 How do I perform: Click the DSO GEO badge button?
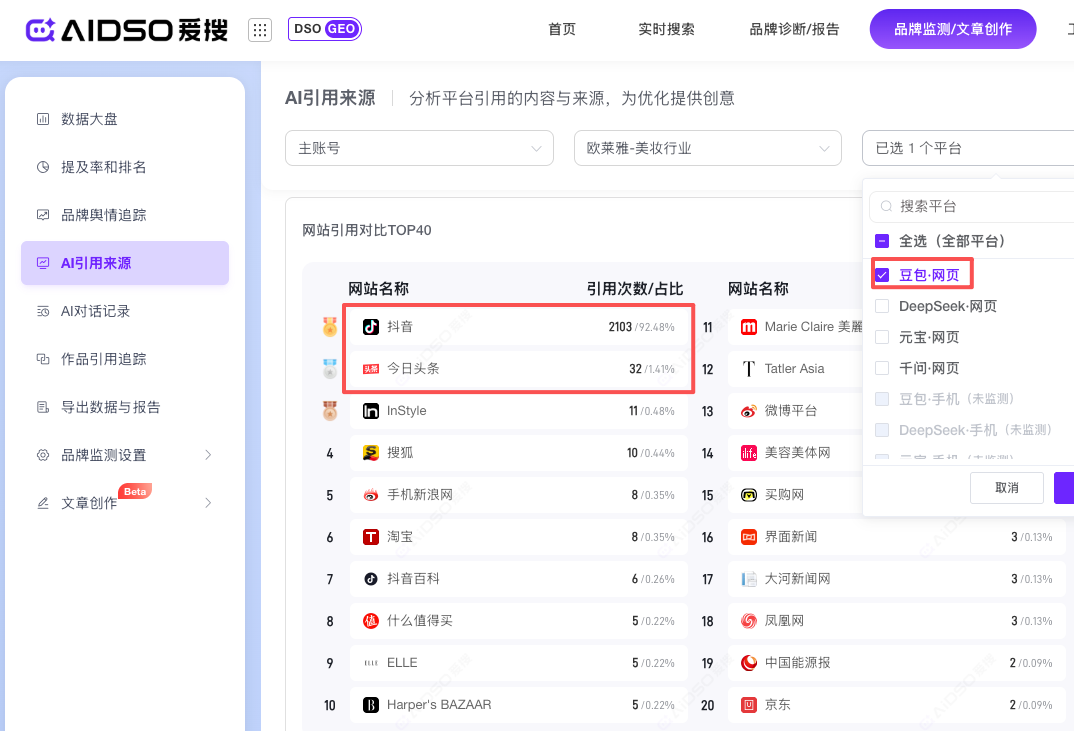tap(325, 29)
